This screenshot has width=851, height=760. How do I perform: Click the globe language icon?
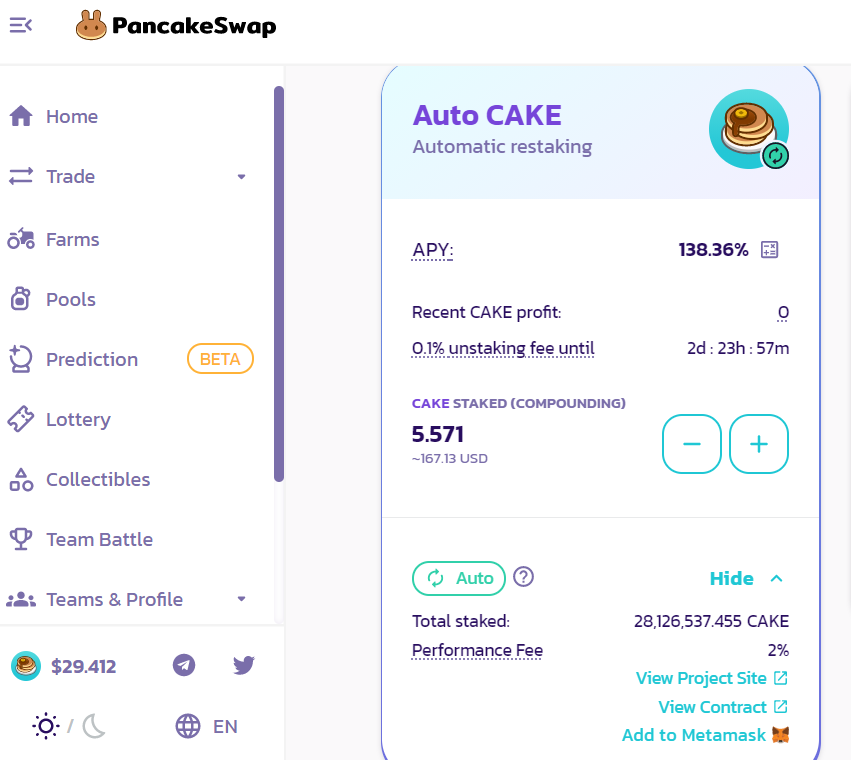[188, 726]
